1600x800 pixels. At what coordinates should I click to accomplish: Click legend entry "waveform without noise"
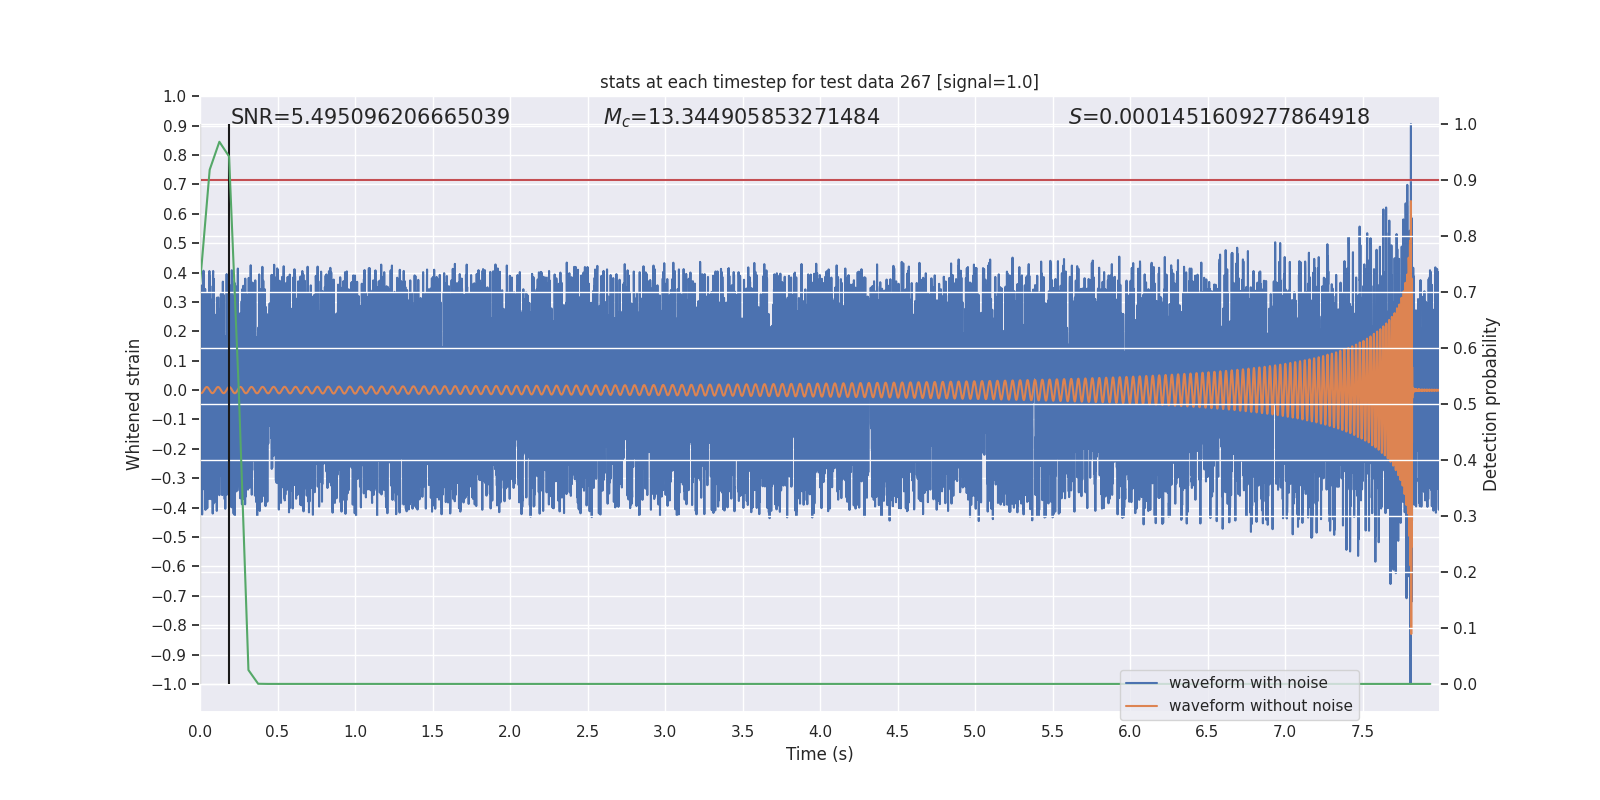1260,706
